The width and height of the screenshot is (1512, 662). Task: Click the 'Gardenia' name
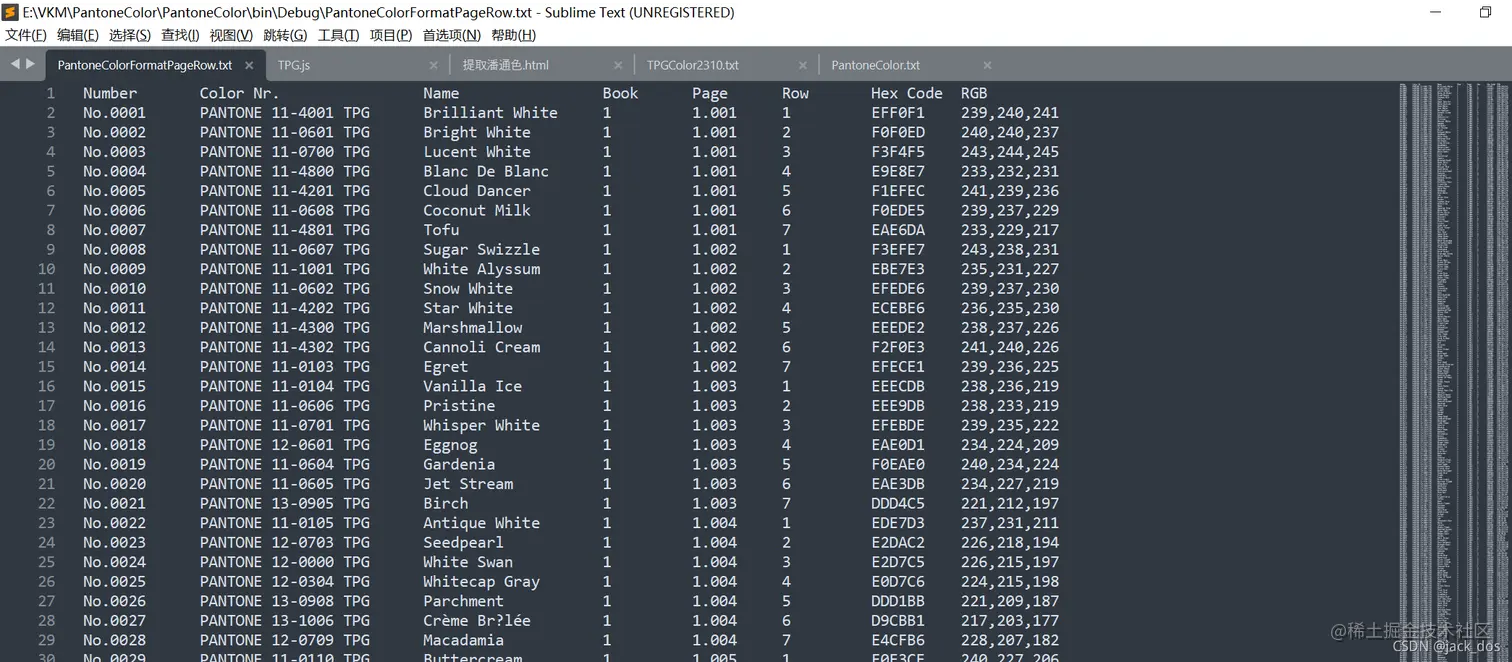pos(459,464)
